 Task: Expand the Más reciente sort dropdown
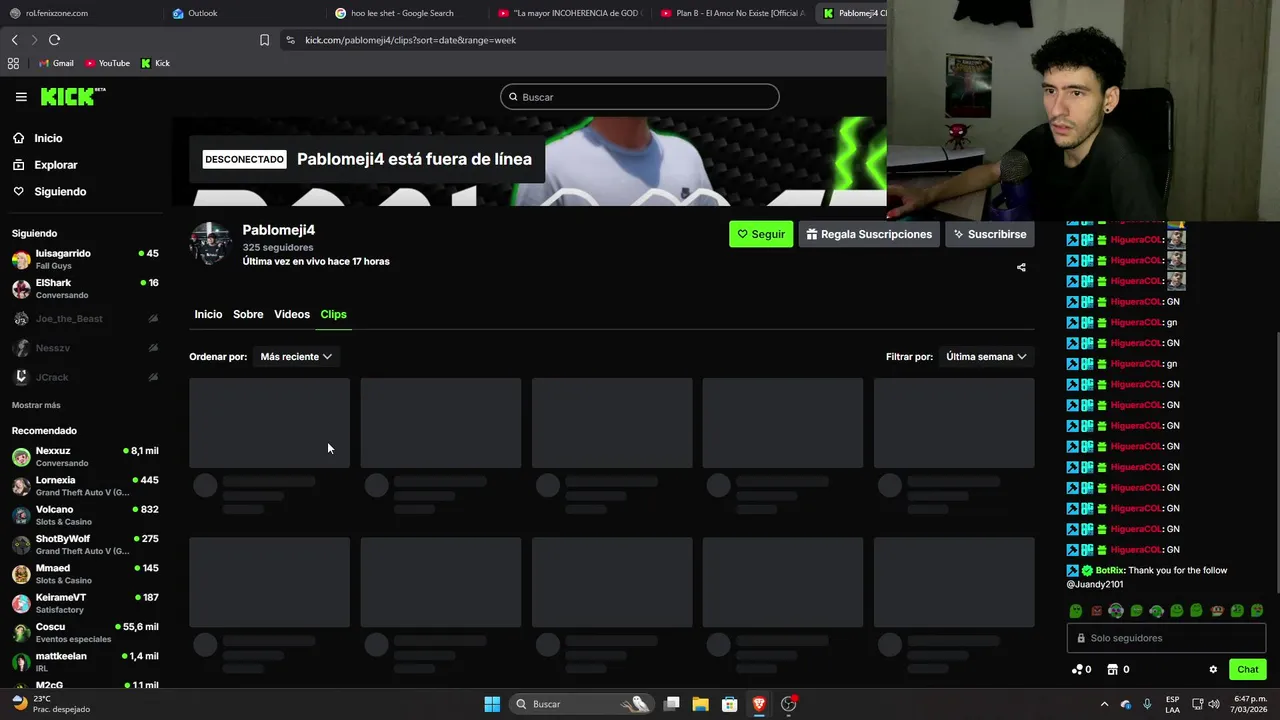pos(296,356)
